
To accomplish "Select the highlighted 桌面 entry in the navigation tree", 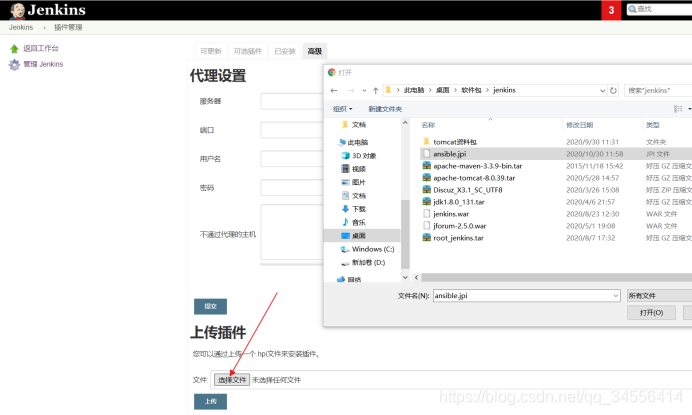I will click(x=362, y=236).
